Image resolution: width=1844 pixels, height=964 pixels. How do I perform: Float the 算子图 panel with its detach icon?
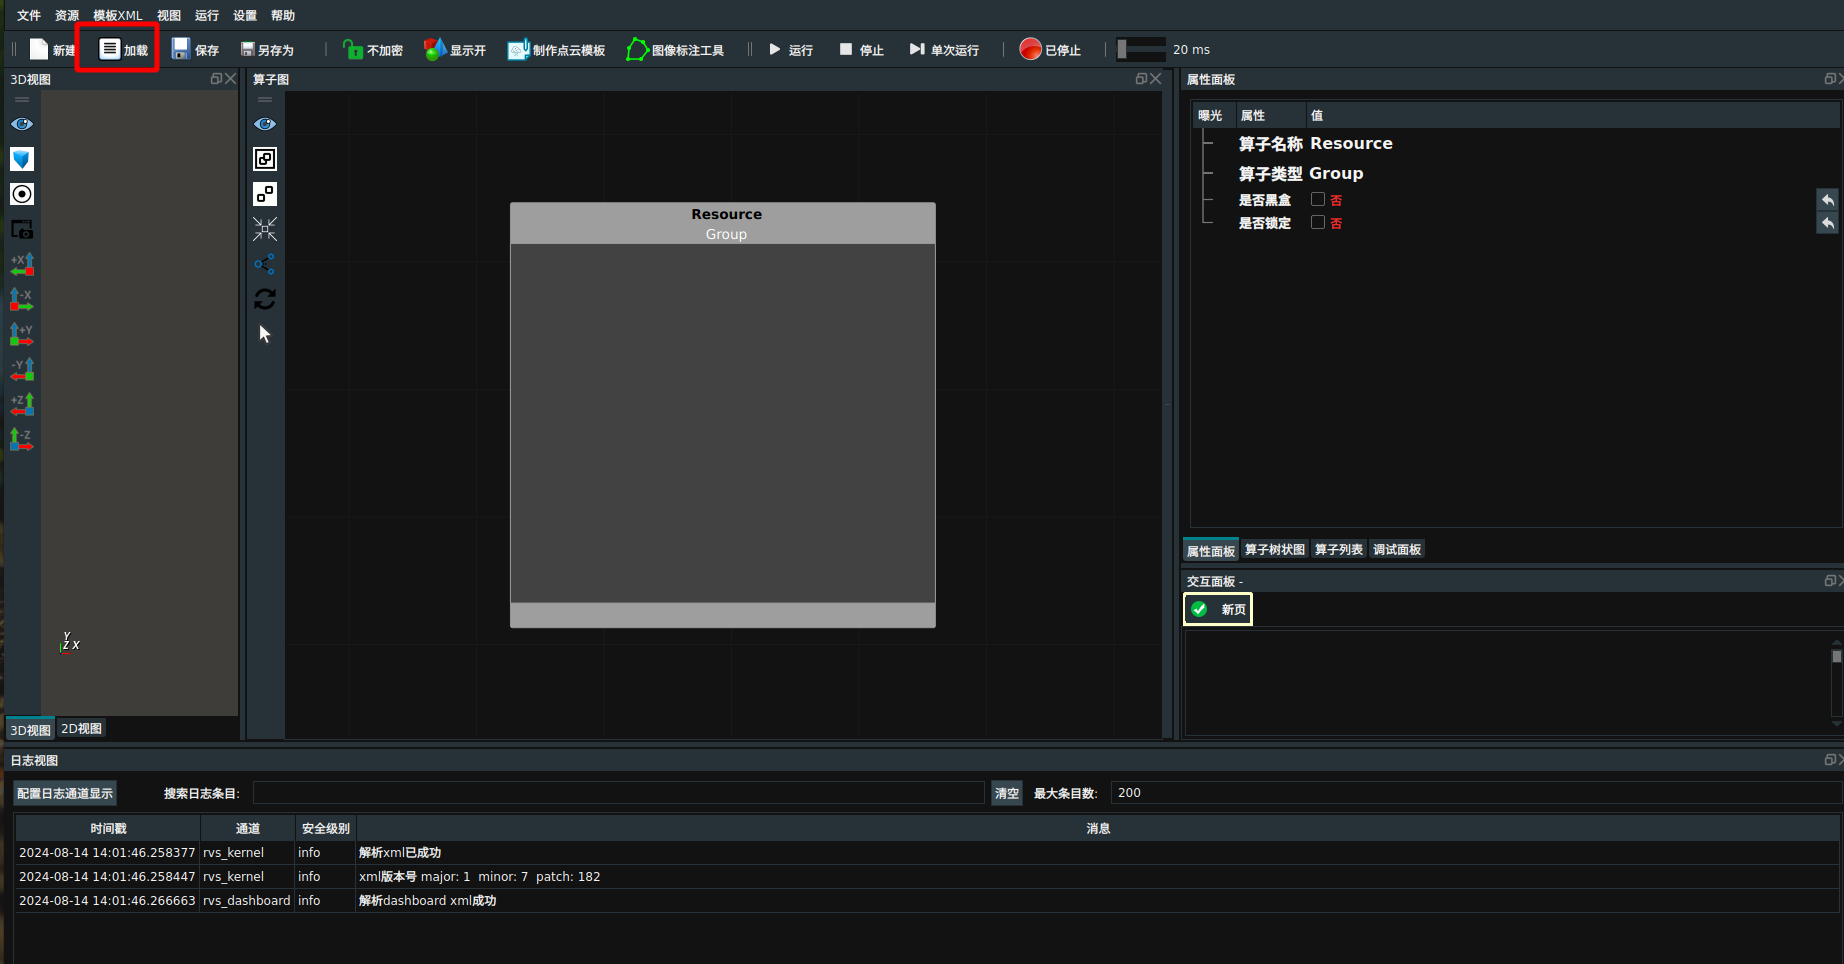coord(1141,79)
